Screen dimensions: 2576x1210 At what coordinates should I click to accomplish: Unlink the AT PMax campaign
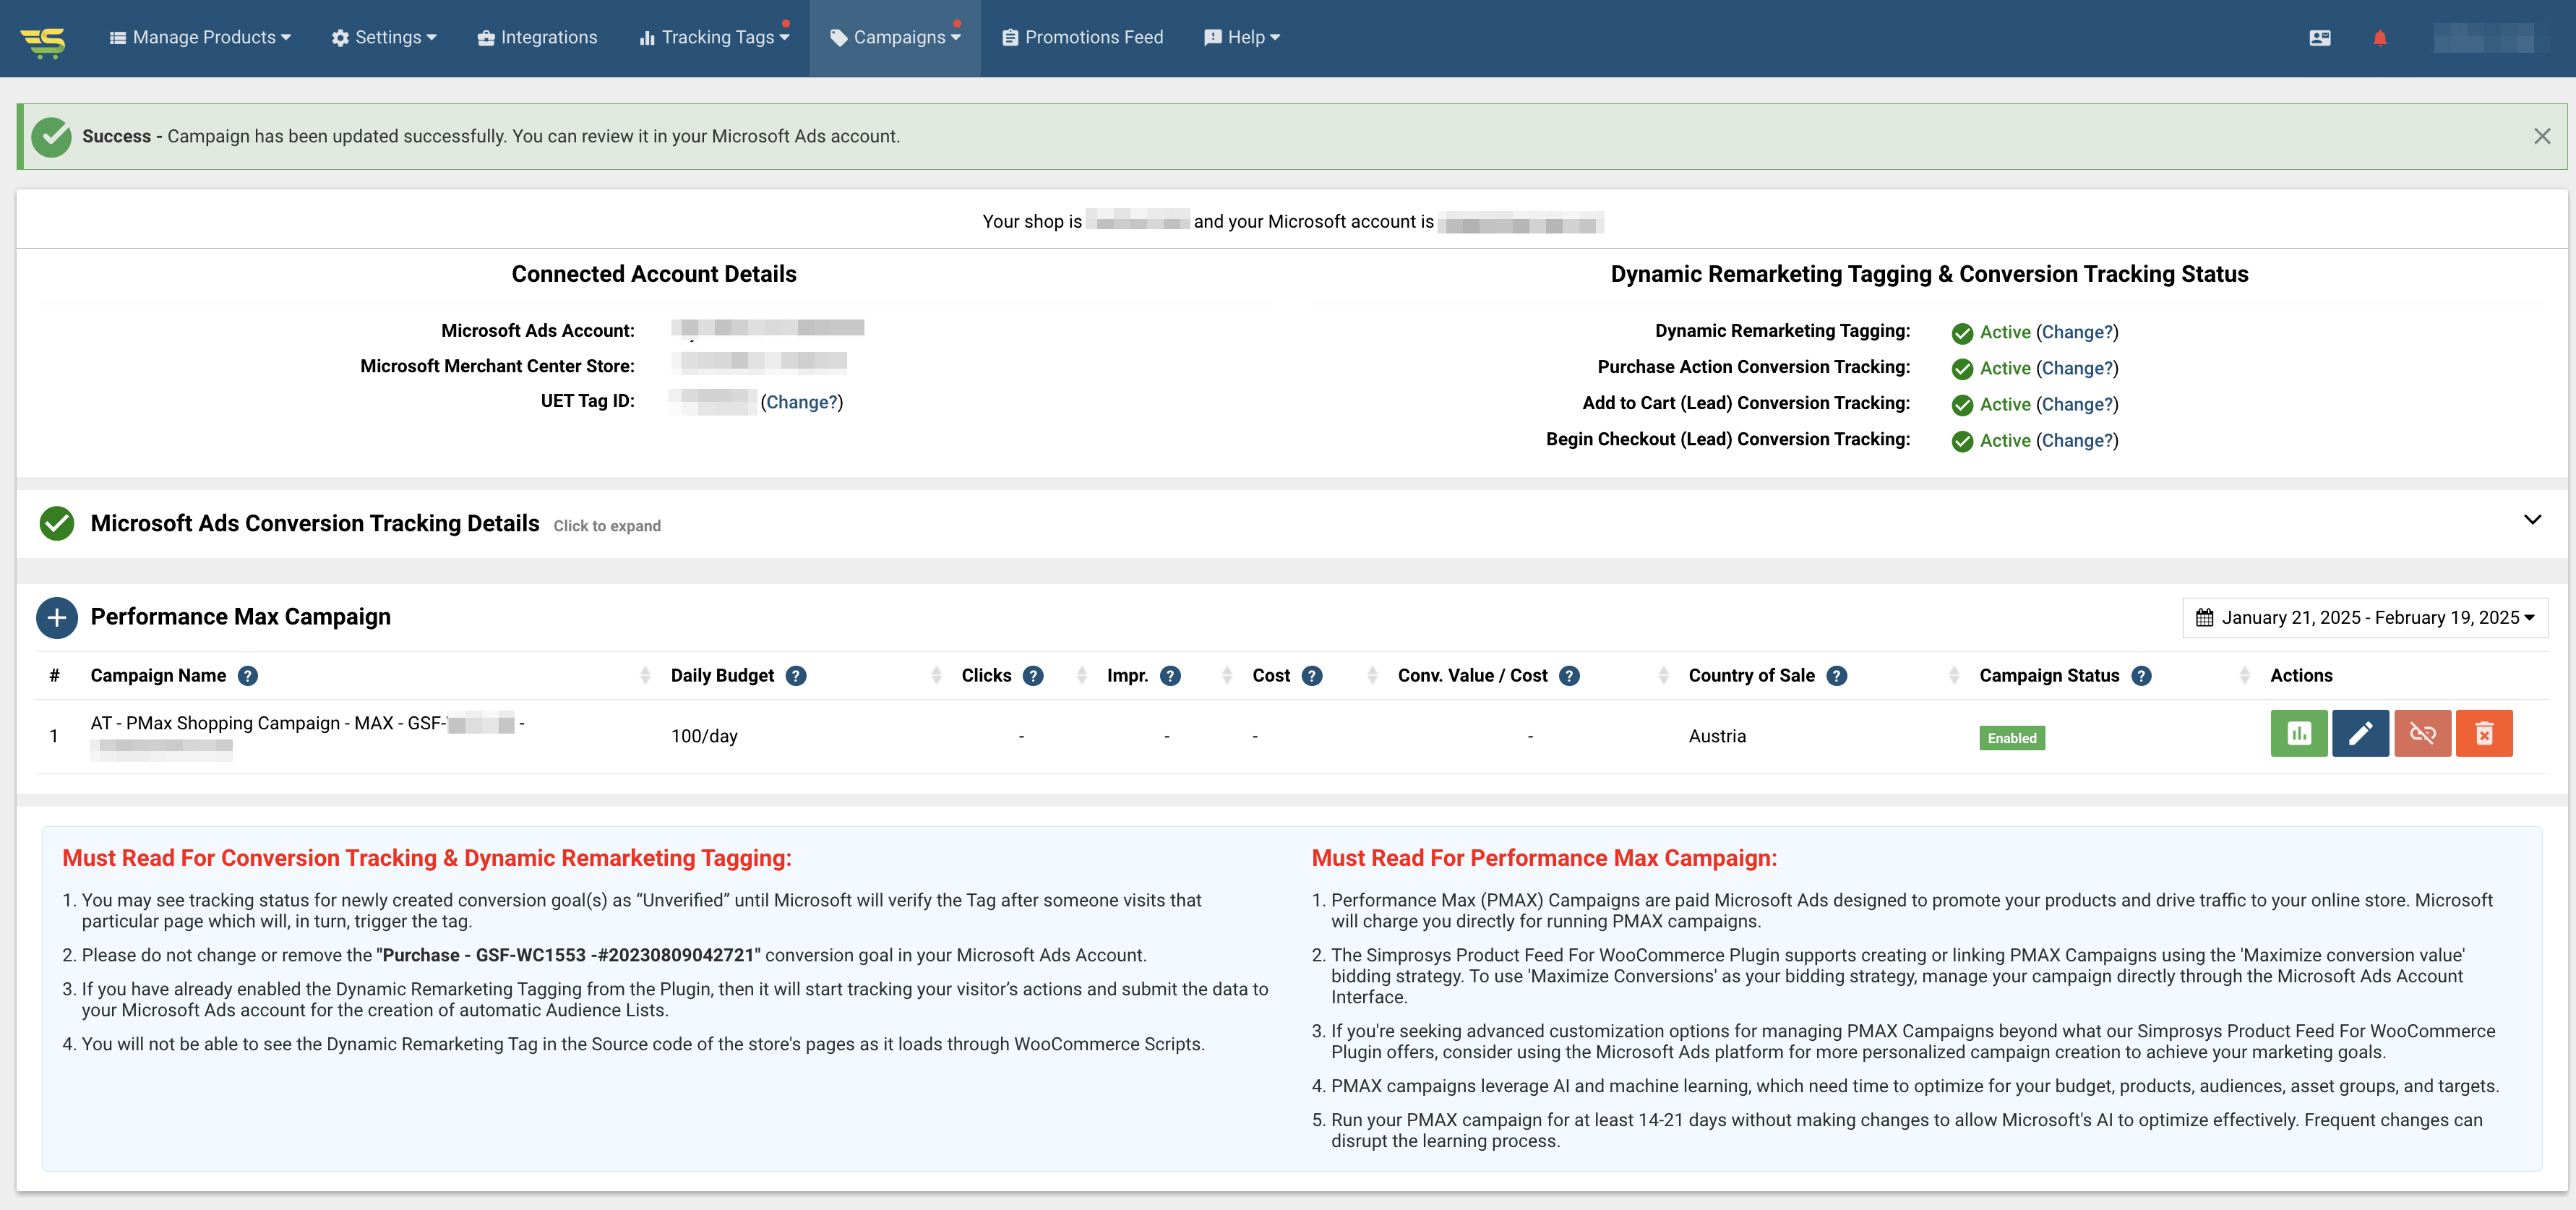pyautogui.click(x=2422, y=734)
